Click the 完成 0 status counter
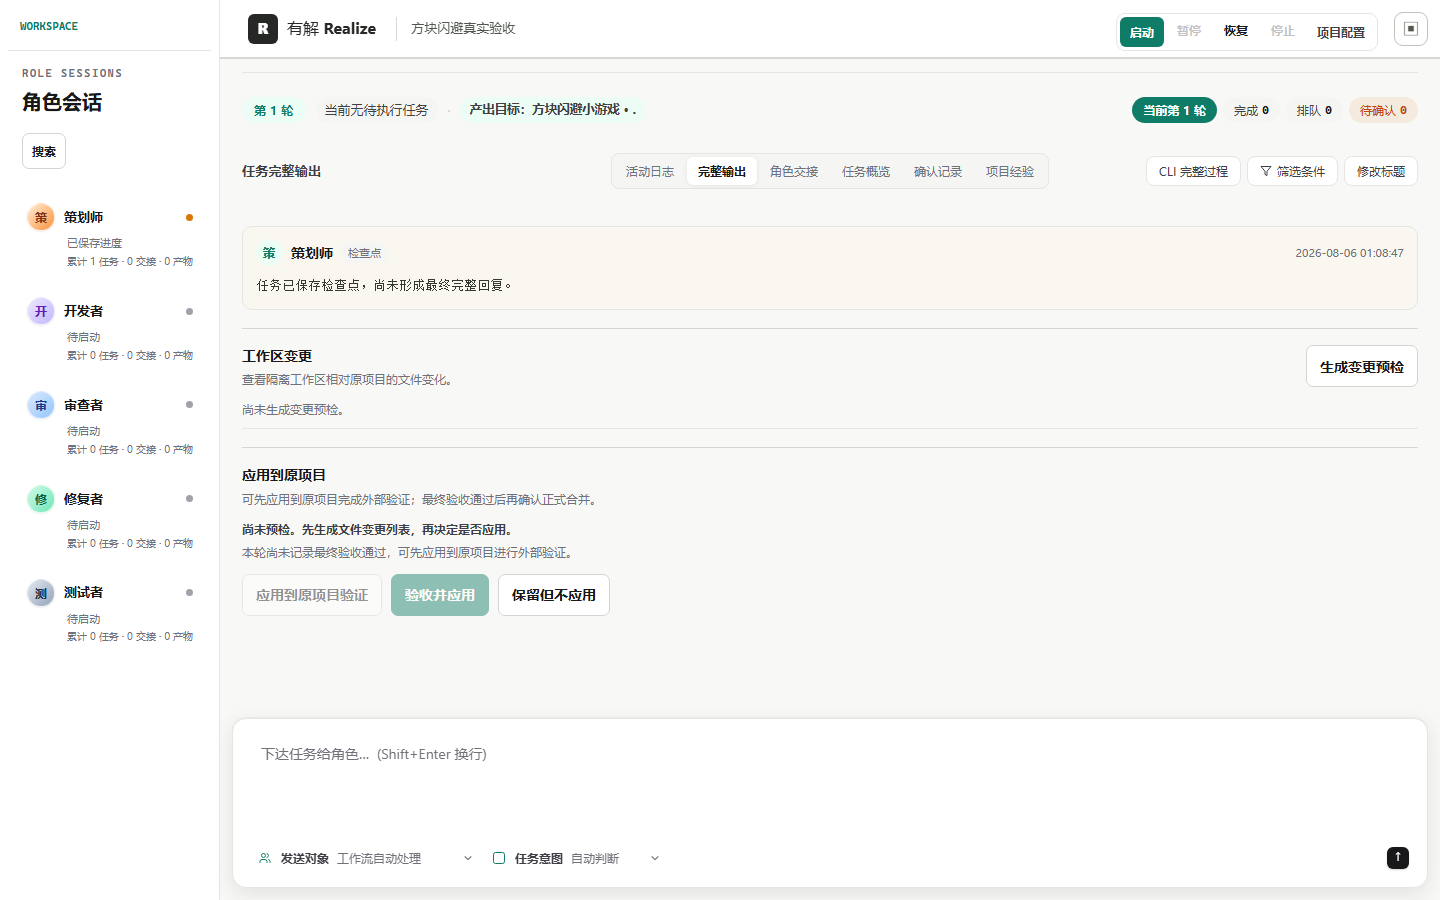The height and width of the screenshot is (900, 1440). point(1251,110)
